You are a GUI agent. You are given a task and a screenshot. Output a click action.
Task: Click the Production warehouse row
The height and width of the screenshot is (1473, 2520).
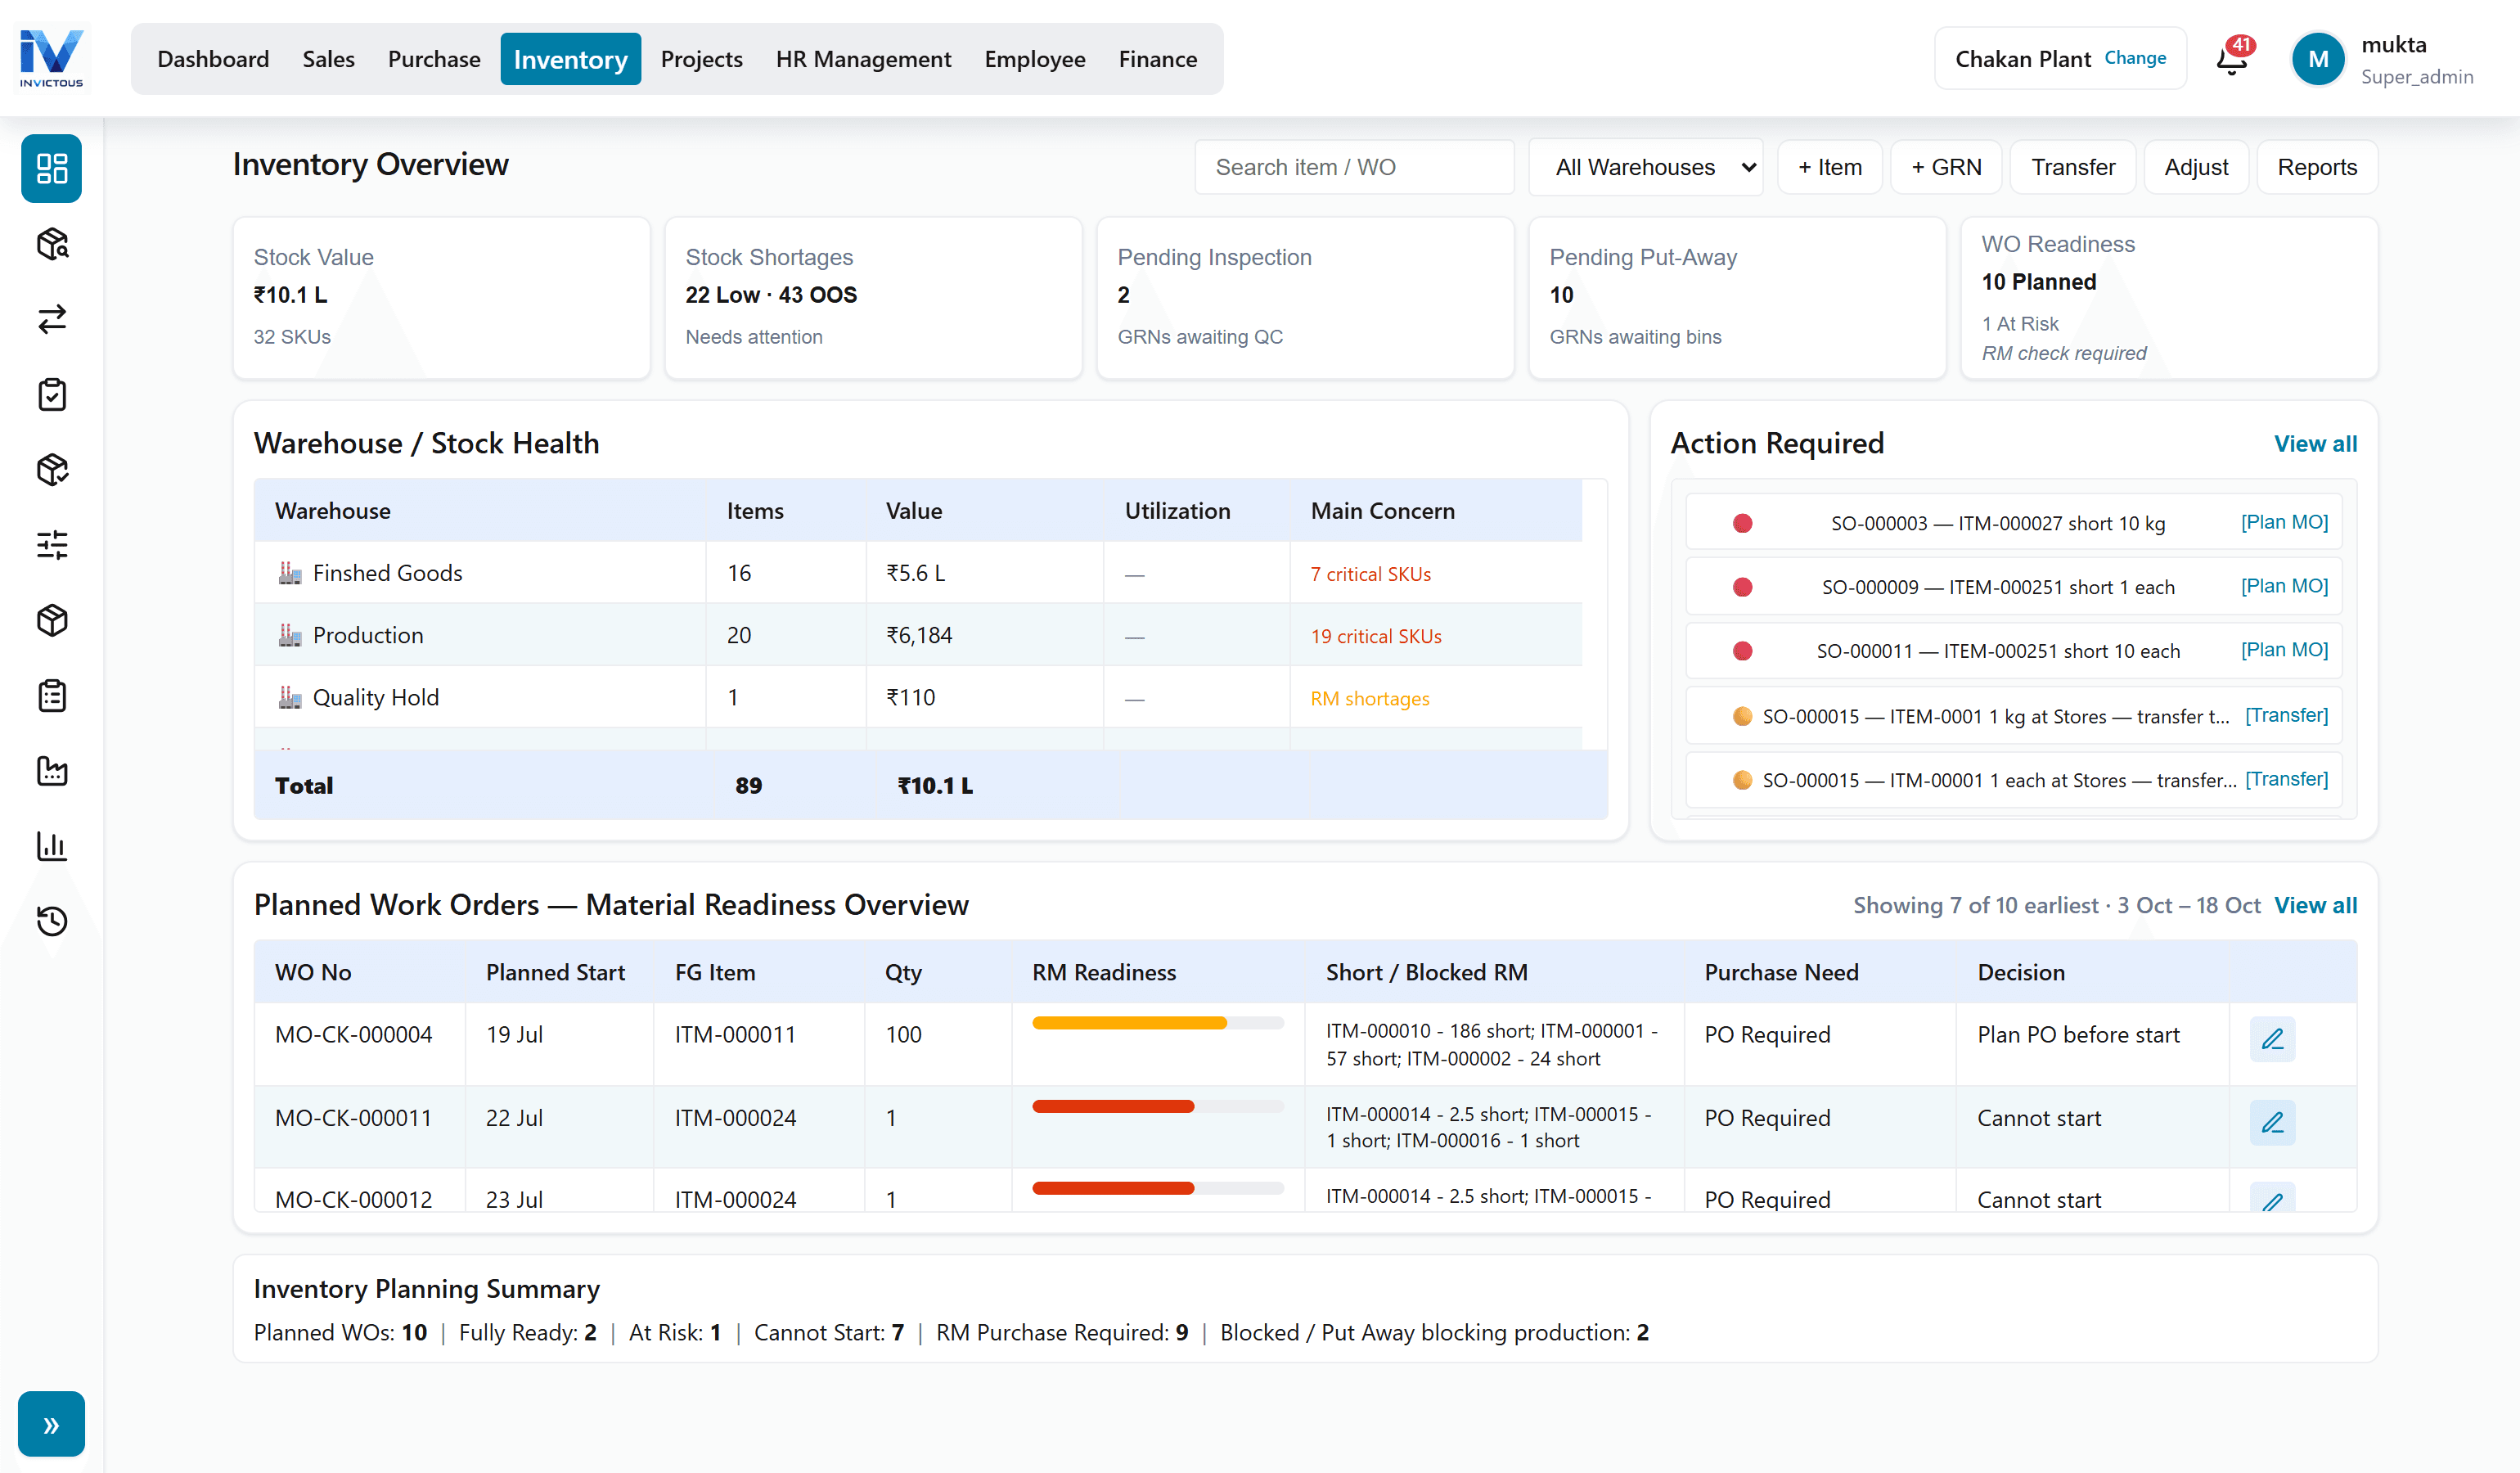918,635
